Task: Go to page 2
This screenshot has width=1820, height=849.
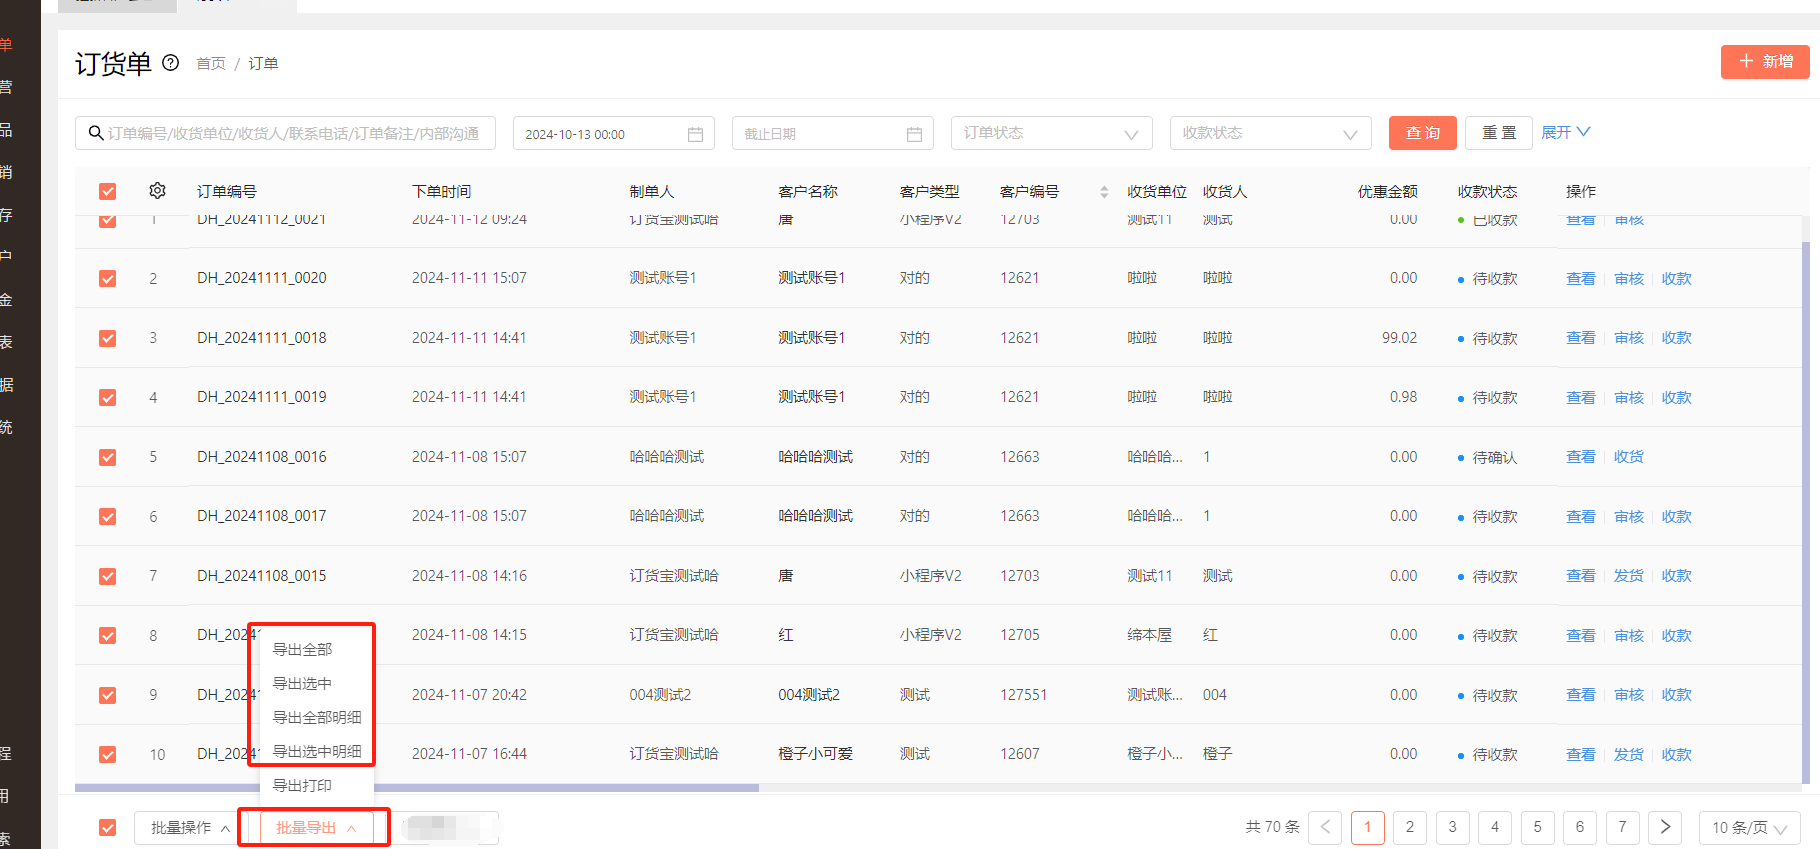Action: coord(1410,827)
